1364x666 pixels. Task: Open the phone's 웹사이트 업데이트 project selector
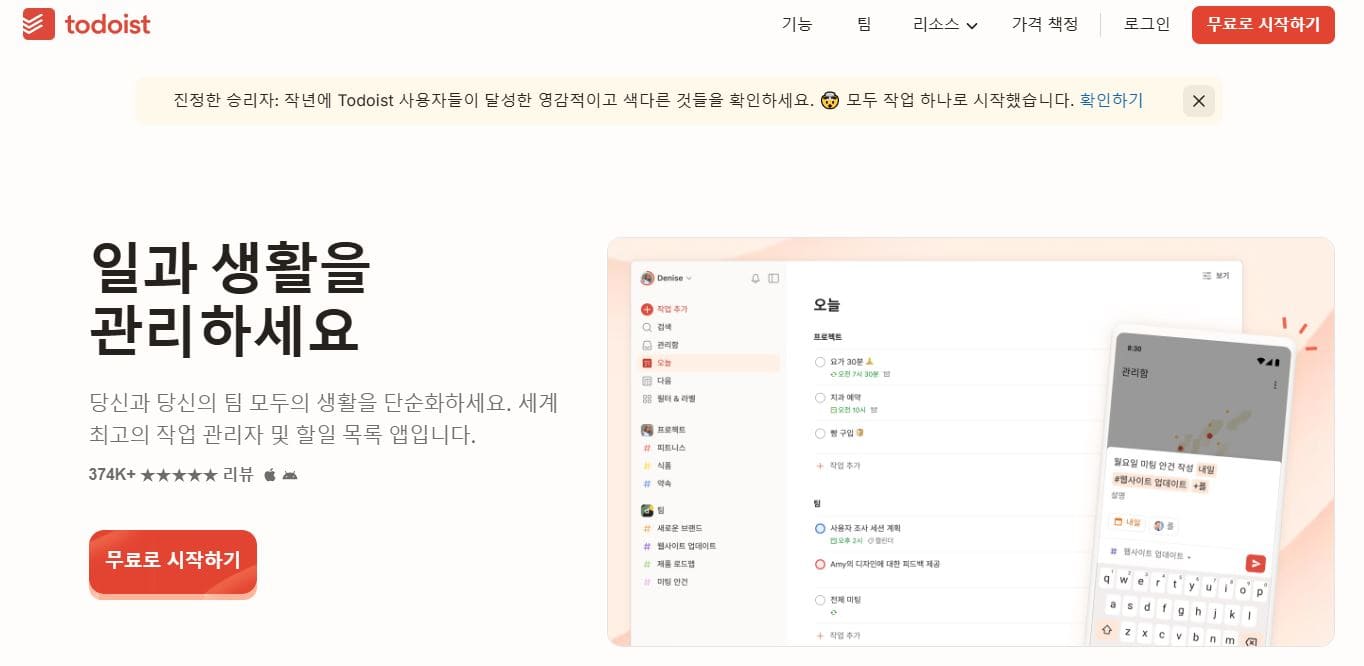tap(1152, 555)
